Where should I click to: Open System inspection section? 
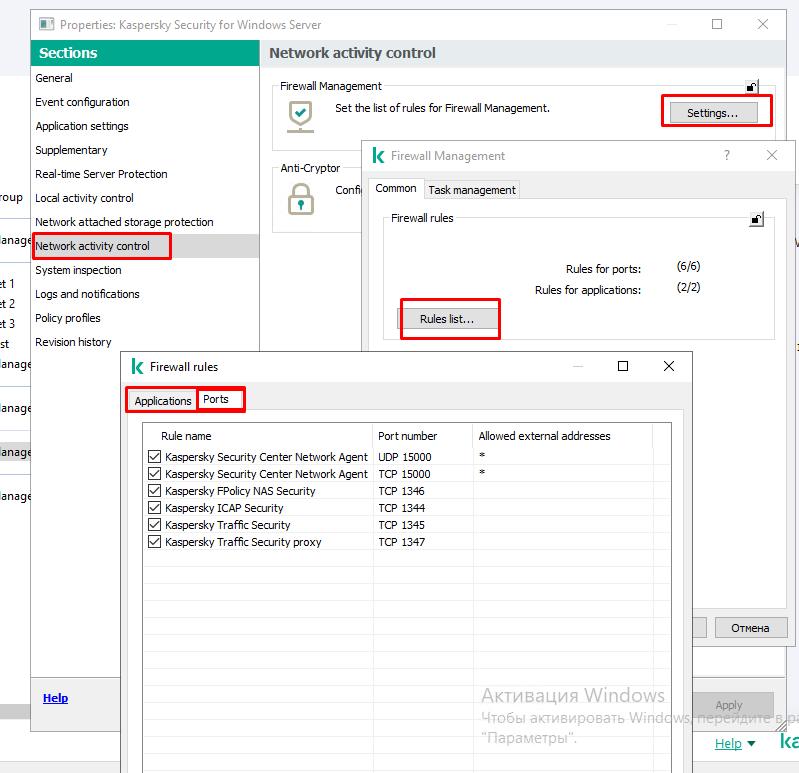tap(78, 270)
